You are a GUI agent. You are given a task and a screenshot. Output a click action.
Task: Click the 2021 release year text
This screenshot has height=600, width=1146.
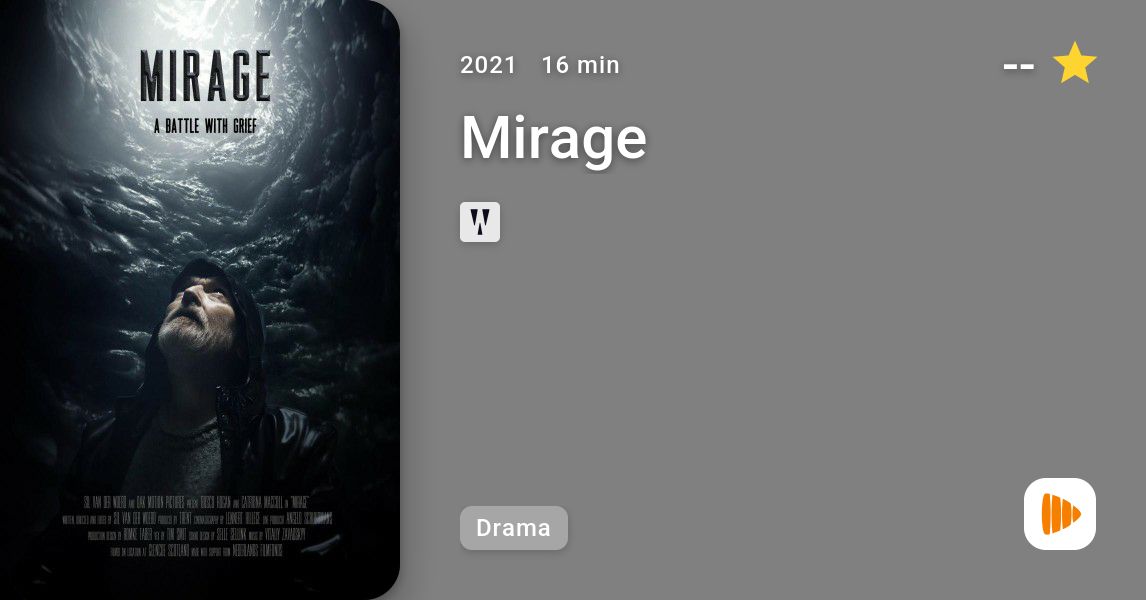pyautogui.click(x=487, y=65)
